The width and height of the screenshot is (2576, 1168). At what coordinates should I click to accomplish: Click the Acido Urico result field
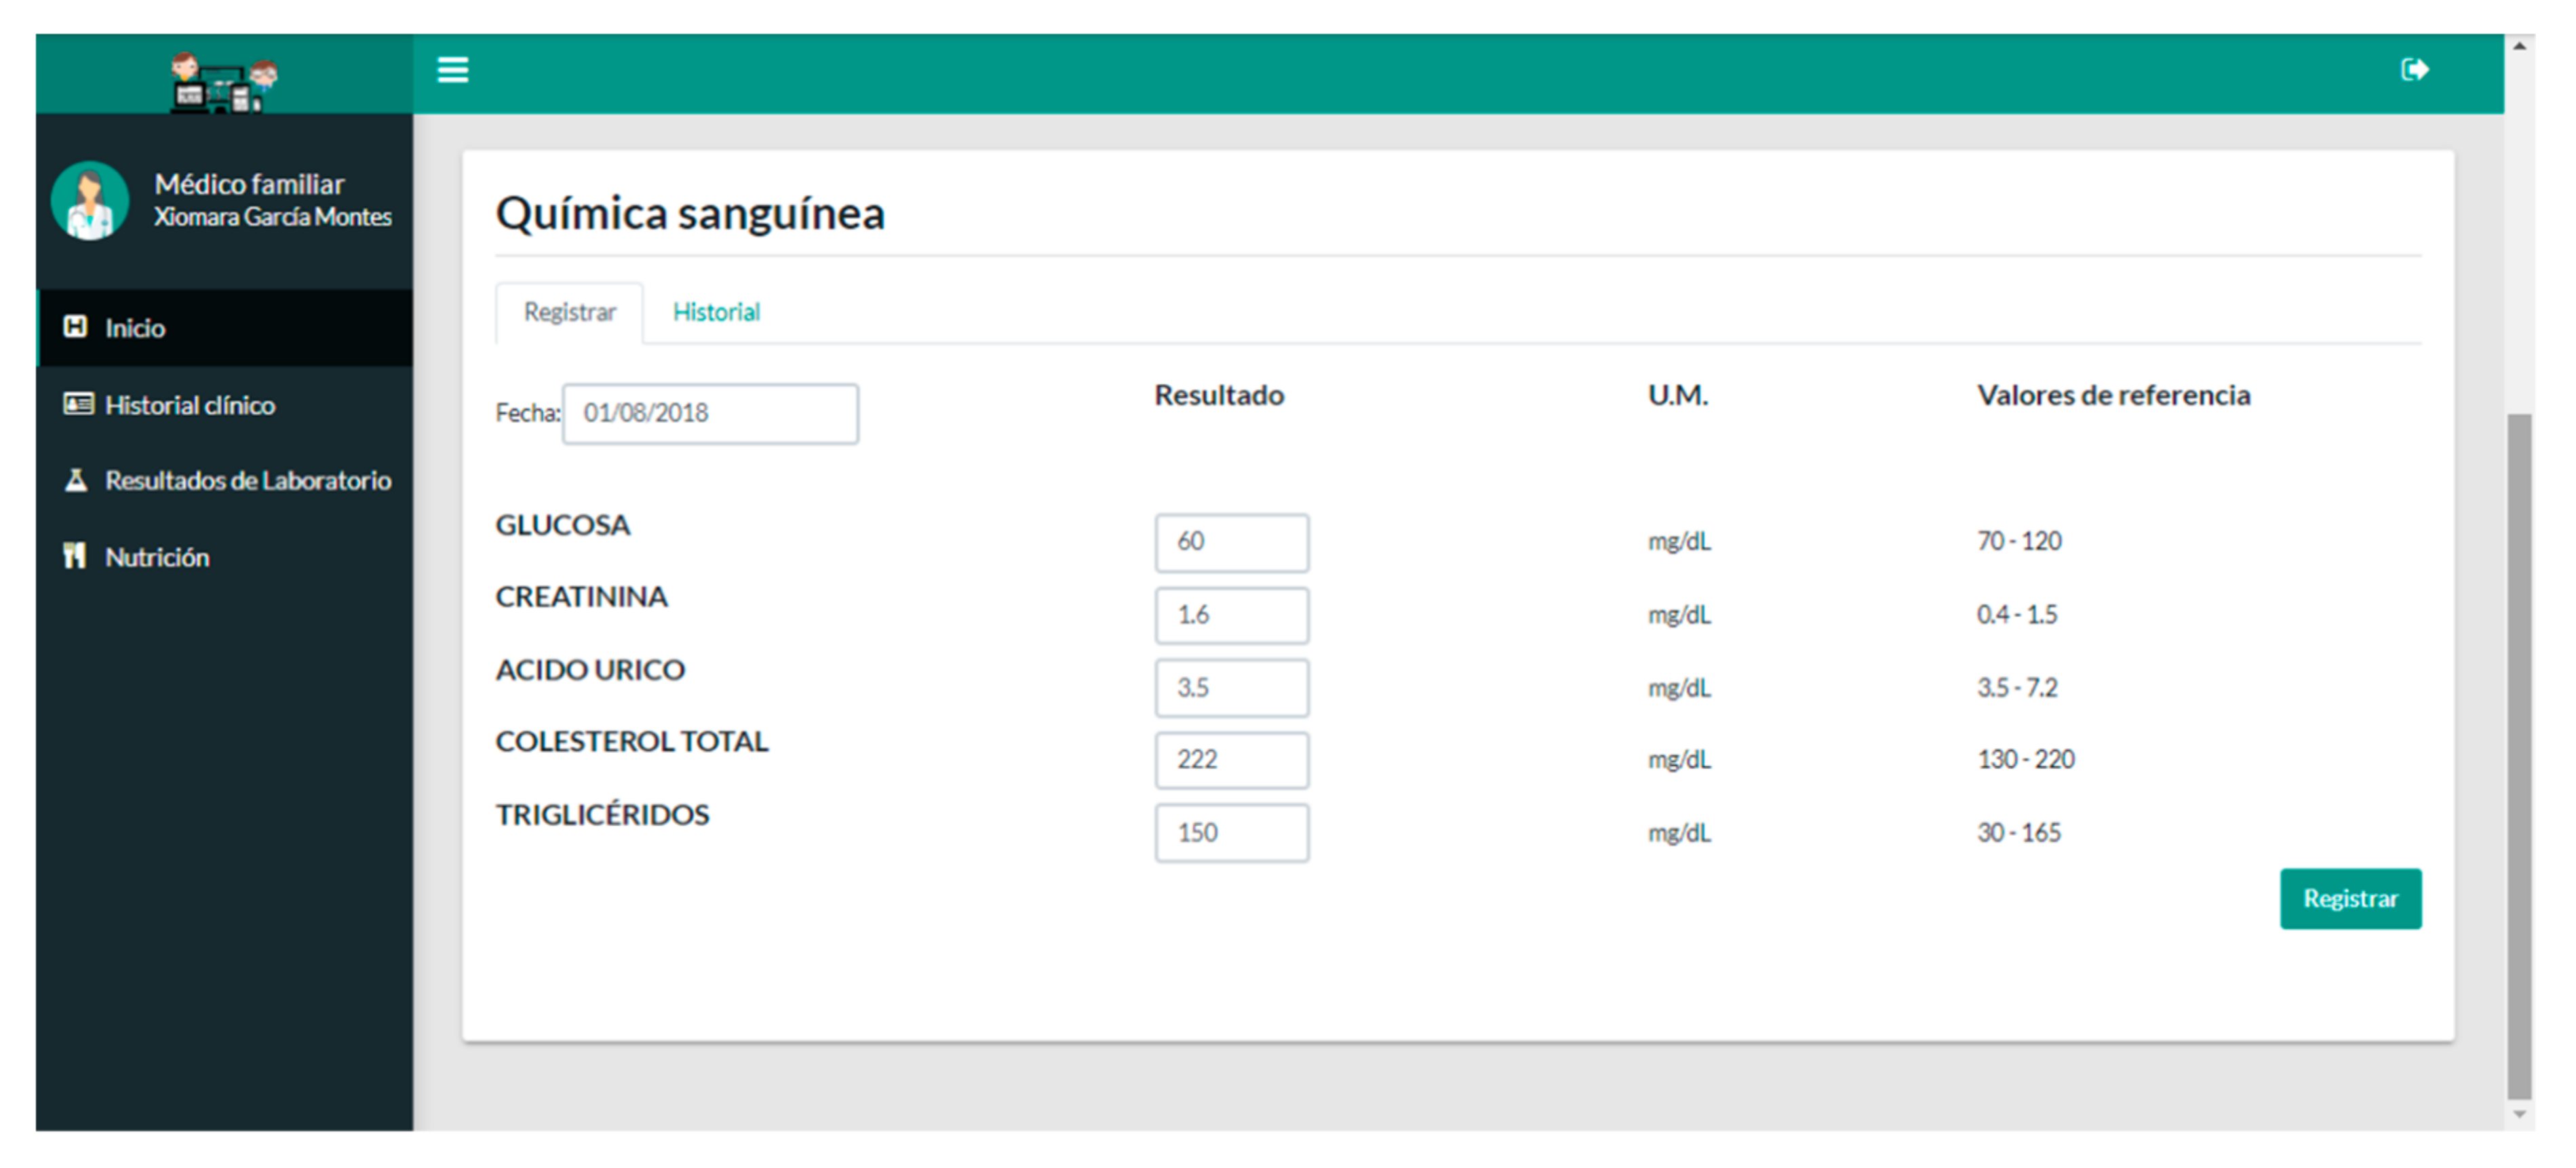click(1231, 688)
